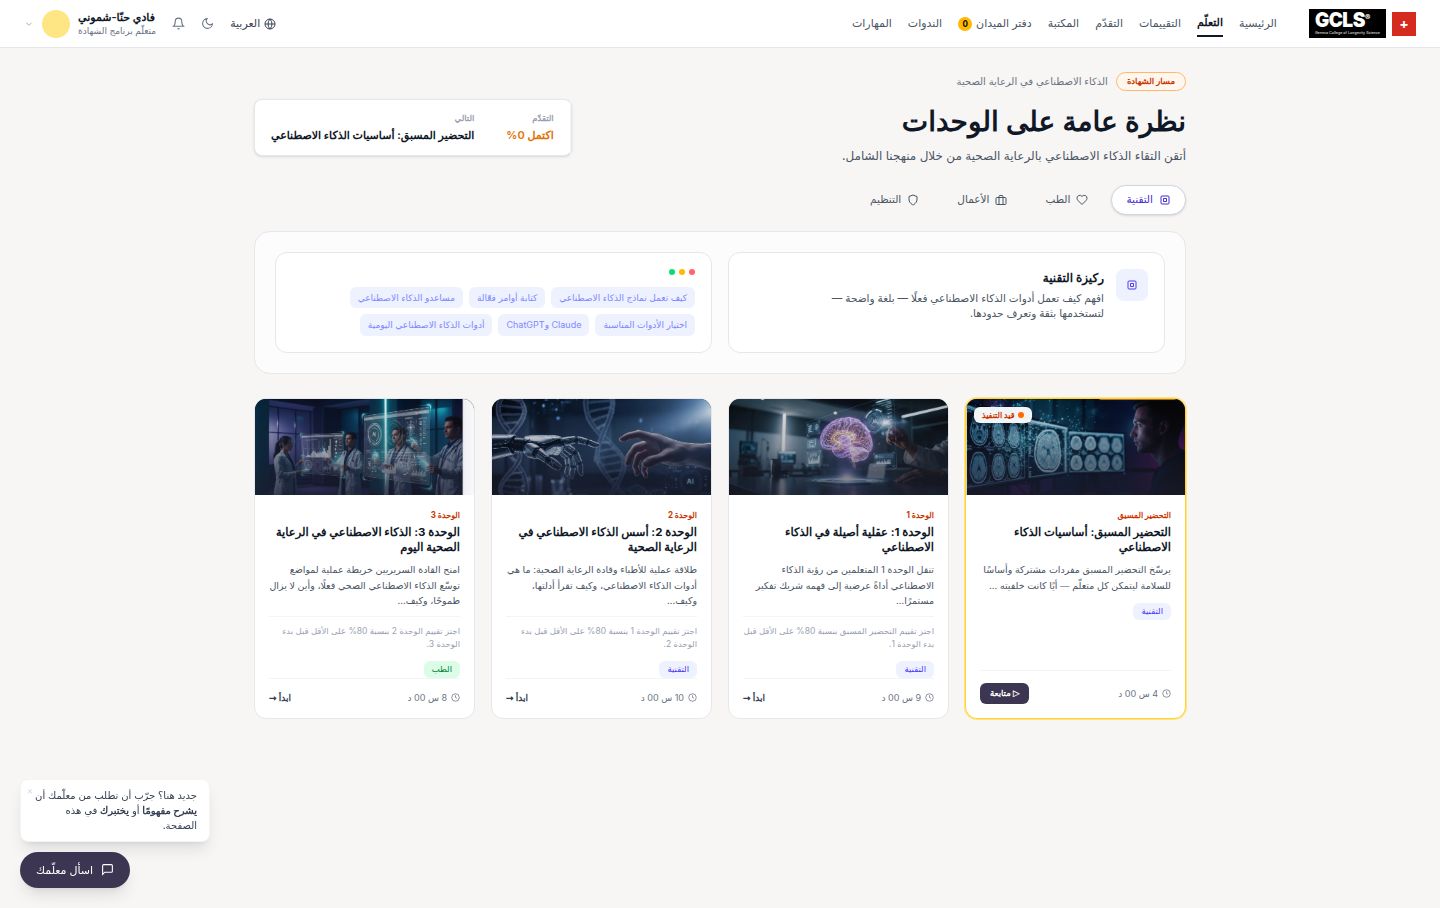This screenshot has width=1440, height=908.
Task: Open notifications via the bell icon
Action: tap(179, 23)
